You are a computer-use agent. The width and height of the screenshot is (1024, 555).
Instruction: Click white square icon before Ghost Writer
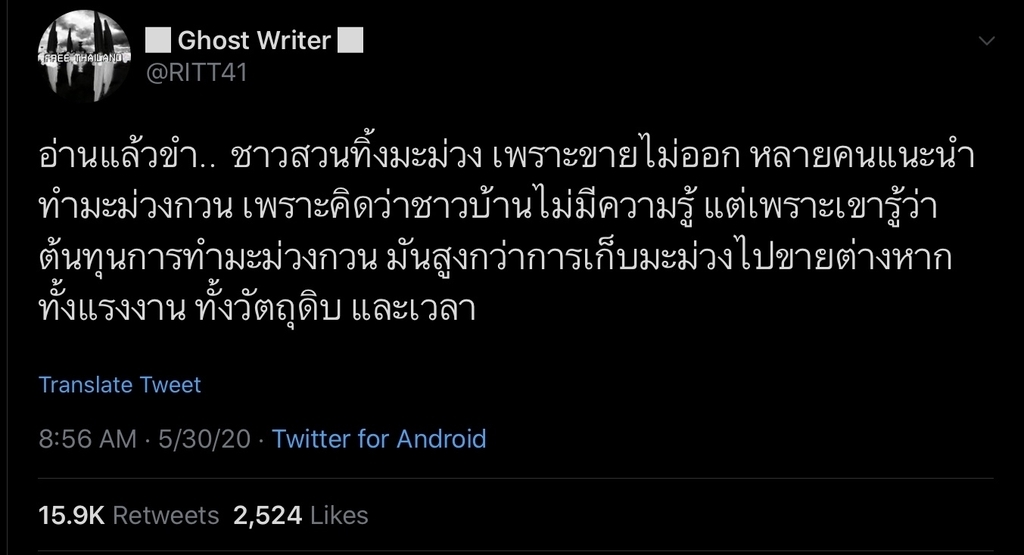click(158, 41)
